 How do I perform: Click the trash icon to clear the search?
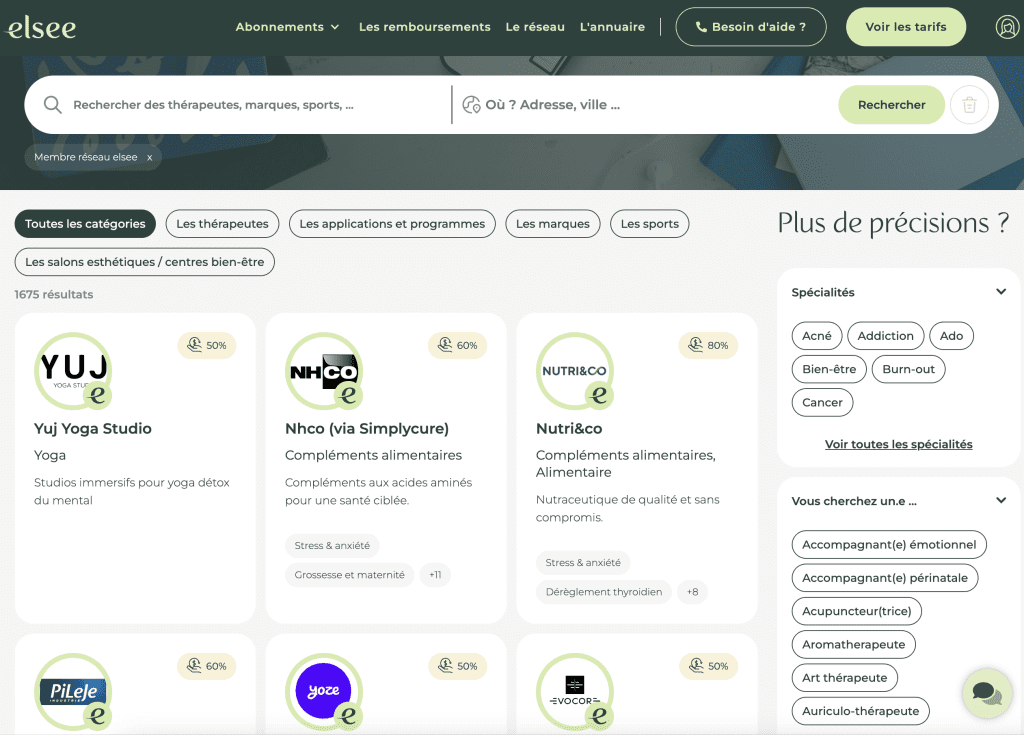click(x=969, y=104)
